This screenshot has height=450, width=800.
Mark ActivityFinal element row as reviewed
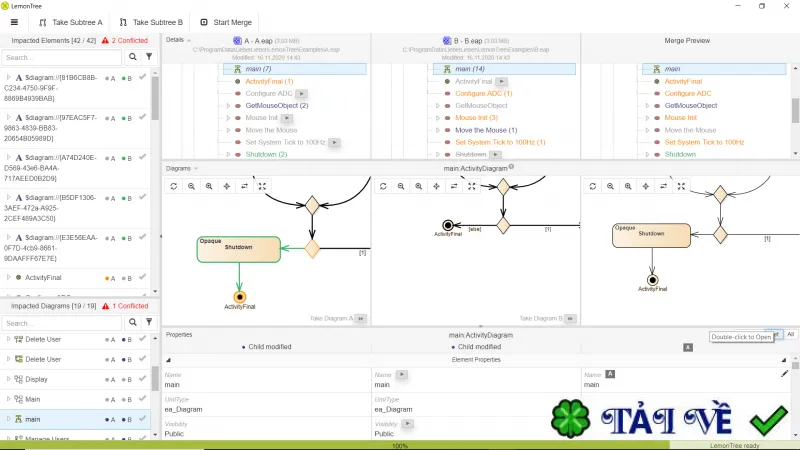[x=143, y=277]
